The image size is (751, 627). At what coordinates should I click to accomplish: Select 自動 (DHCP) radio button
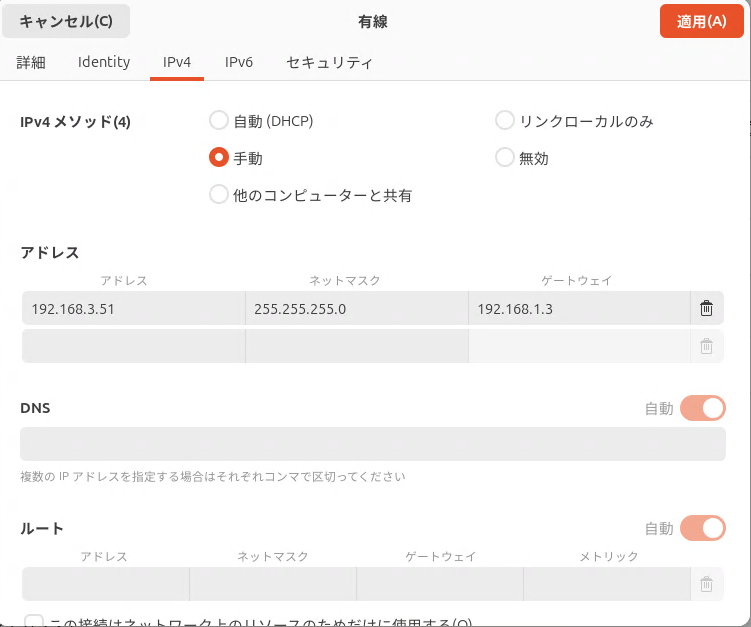point(218,121)
